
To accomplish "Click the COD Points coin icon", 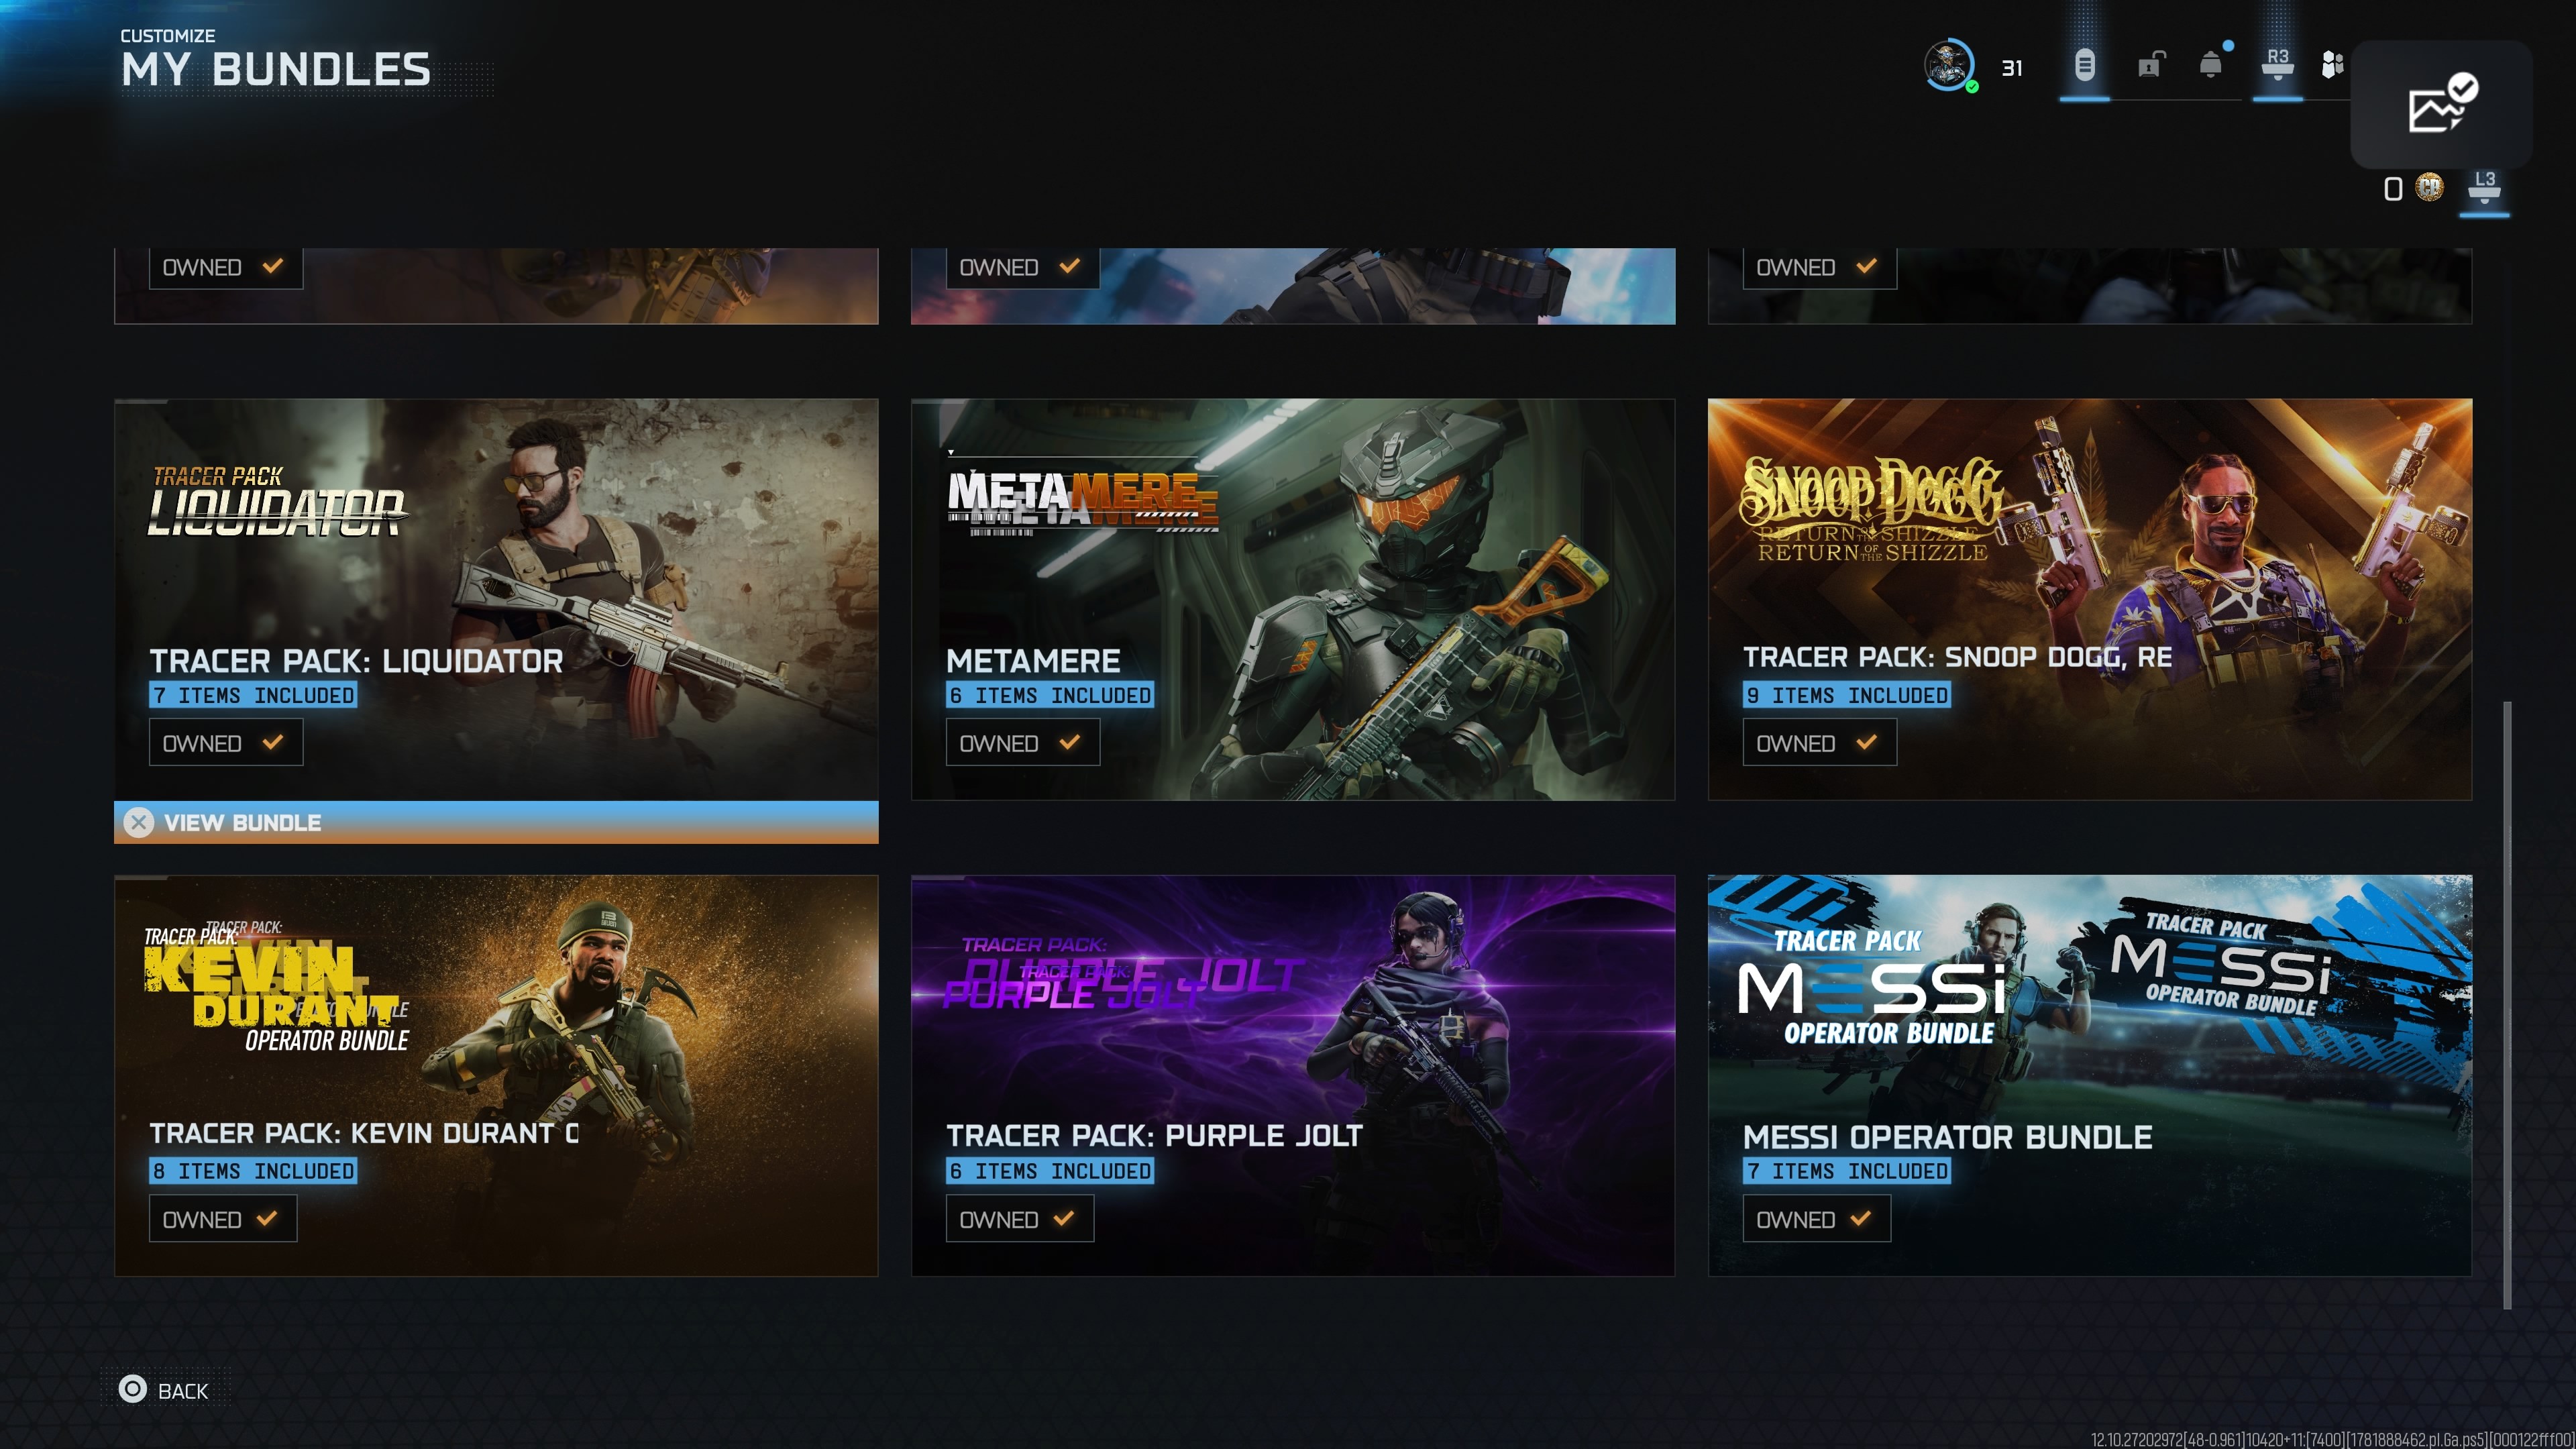I will click(2430, 187).
